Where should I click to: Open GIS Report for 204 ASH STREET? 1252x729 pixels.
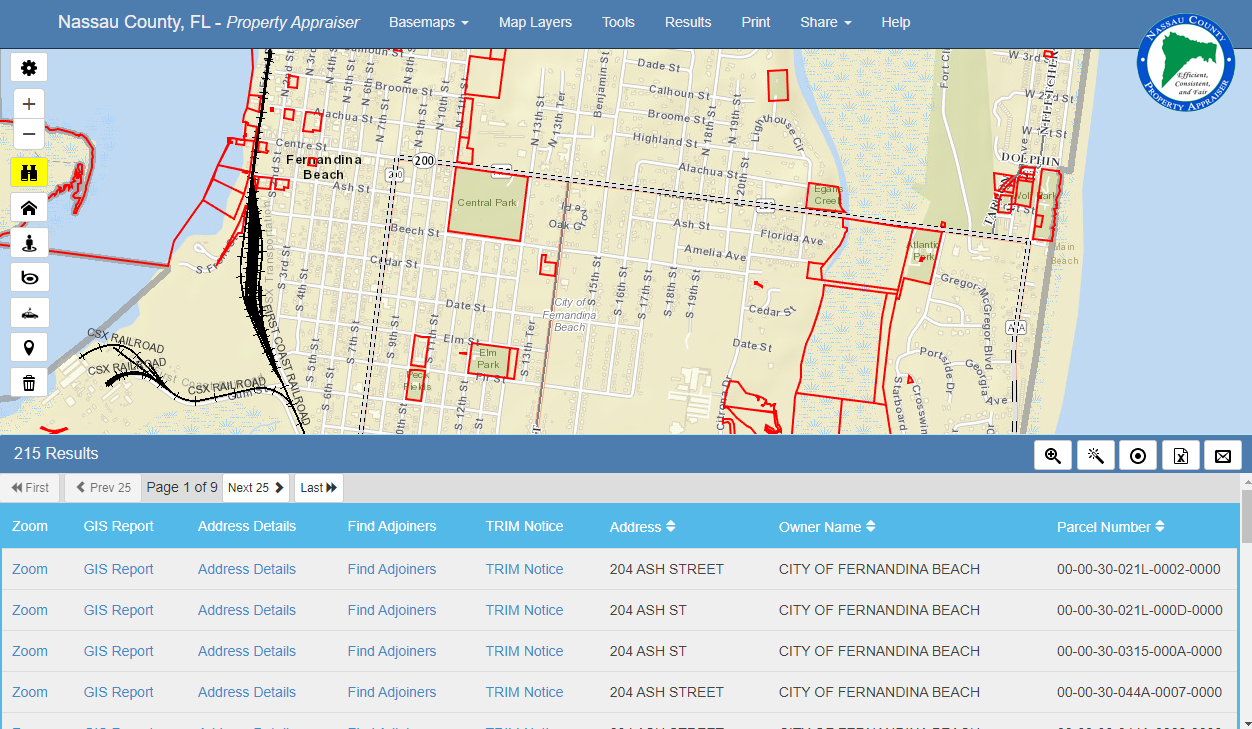point(118,569)
